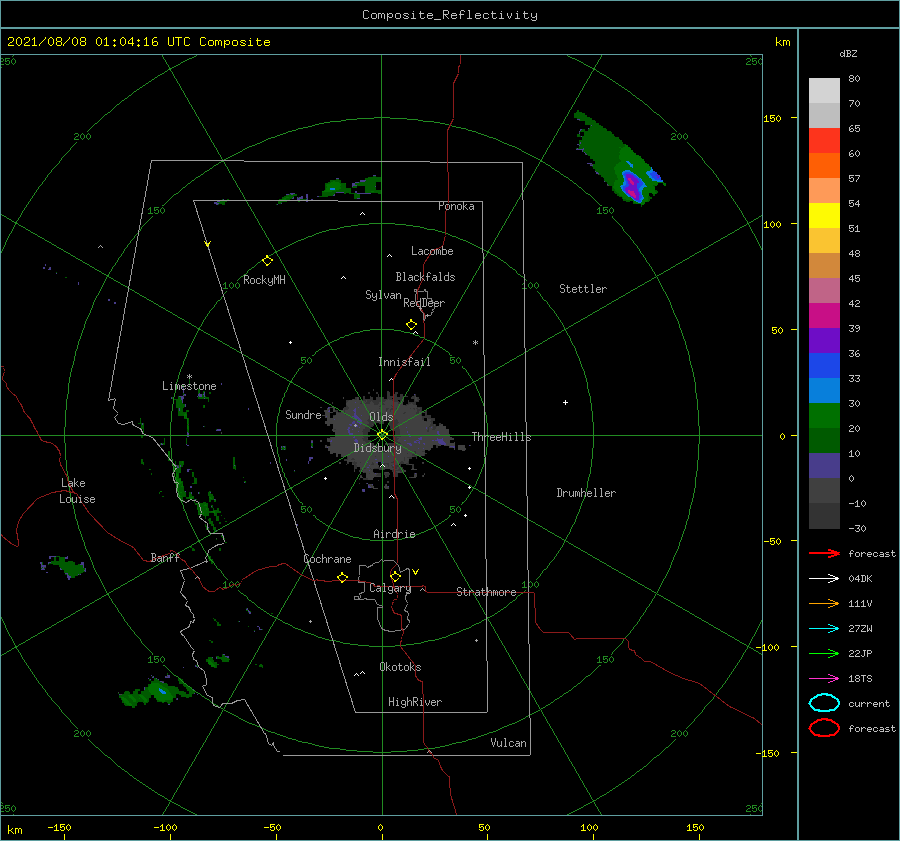Click the cyan 27ZW arrow legend icon
The width and height of the screenshot is (900, 841).
pos(824,629)
